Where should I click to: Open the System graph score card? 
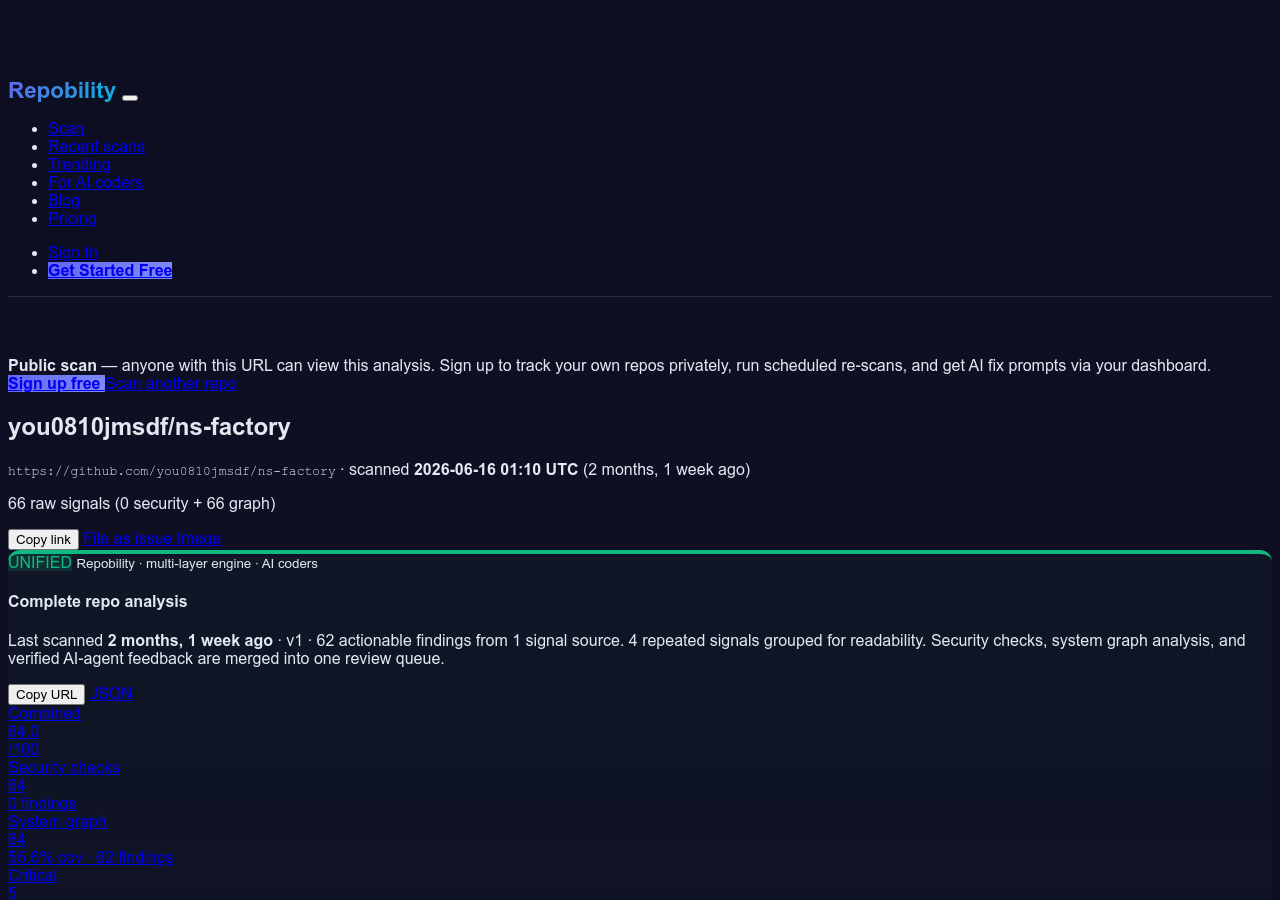tap(90, 839)
